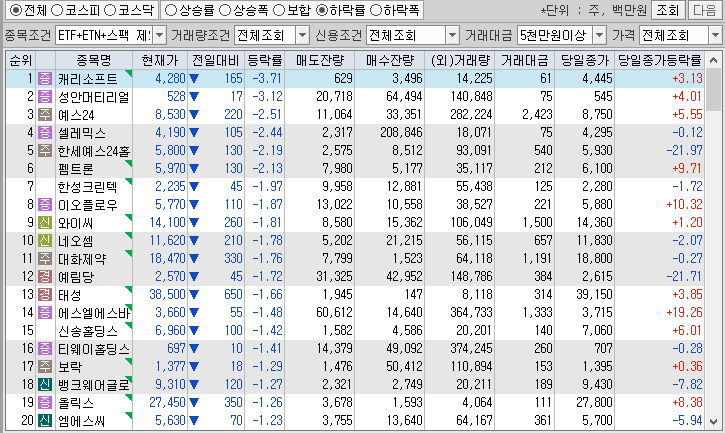
Task: Click the scrollbar up arrow
Action: [713, 60]
